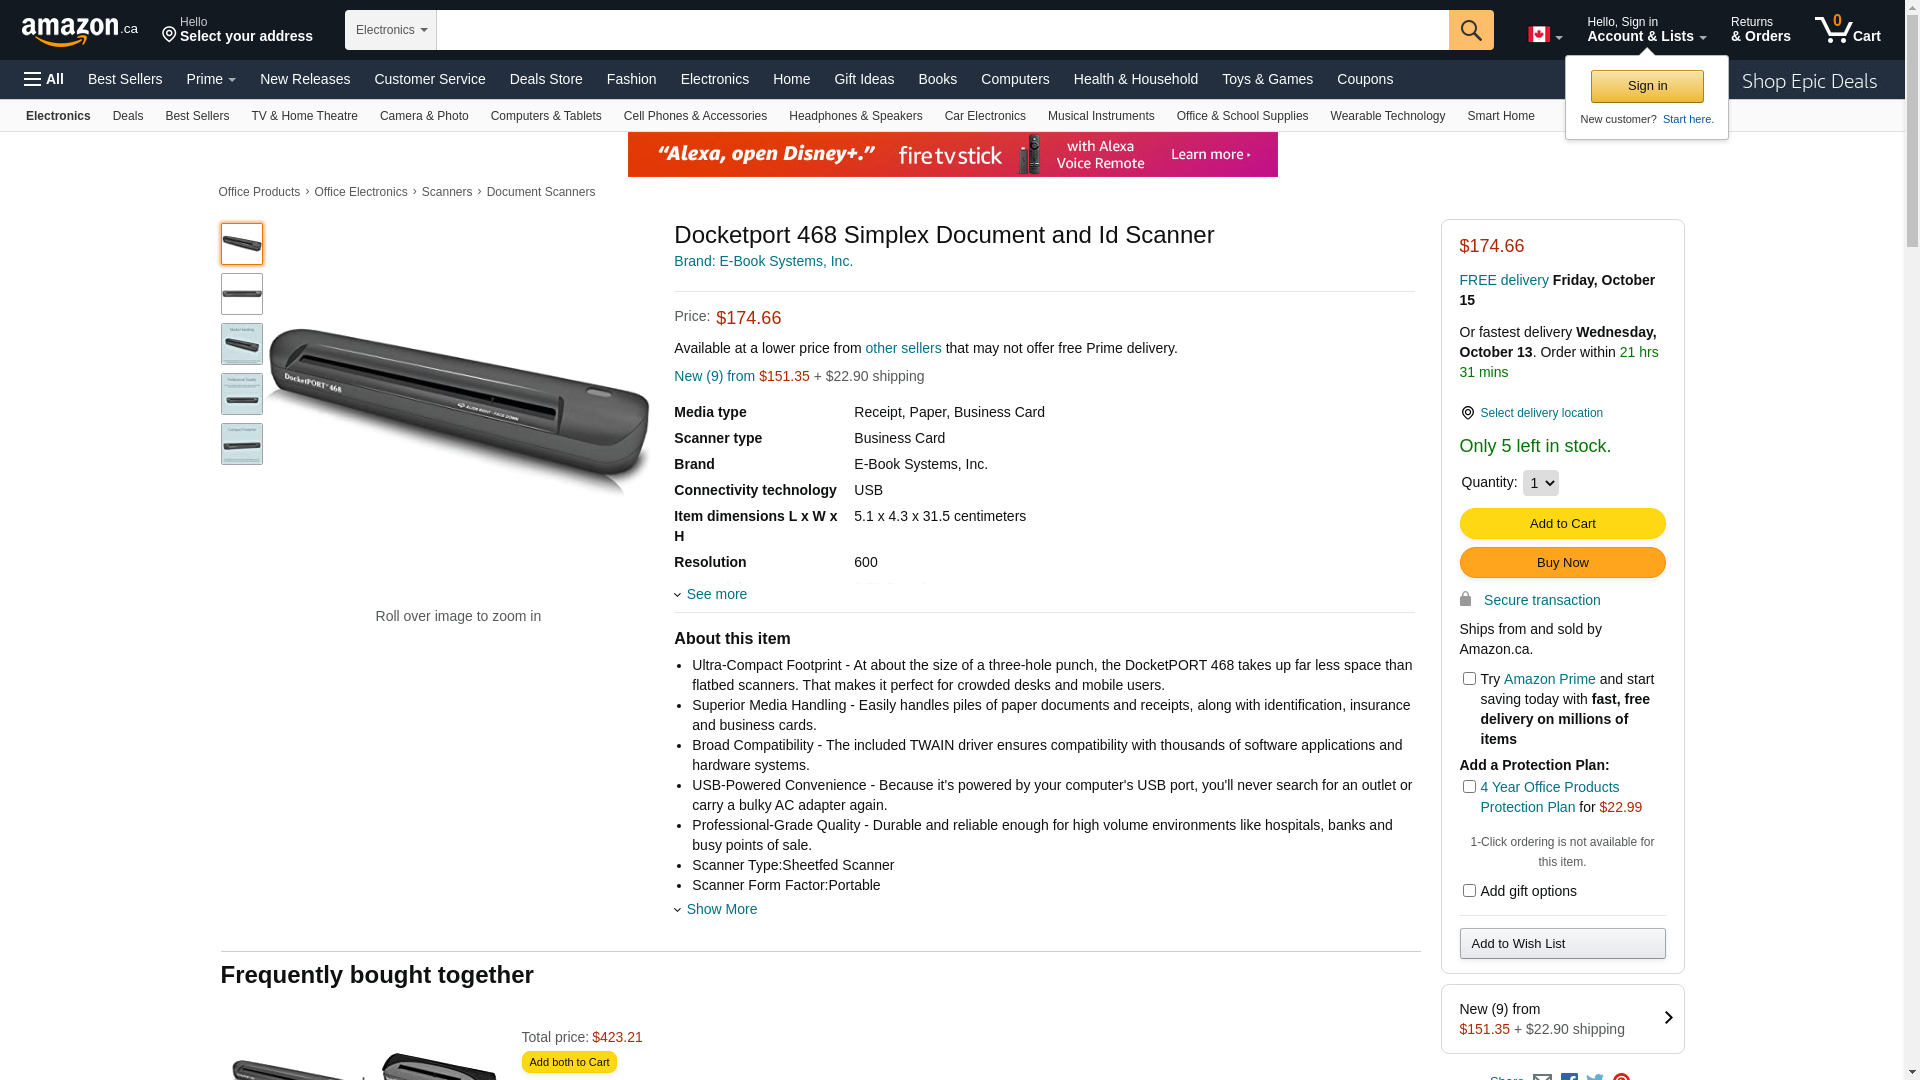Screen dimensions: 1920x1080
Task: Go to the Amazon.ca logo home
Action: click(x=80, y=30)
